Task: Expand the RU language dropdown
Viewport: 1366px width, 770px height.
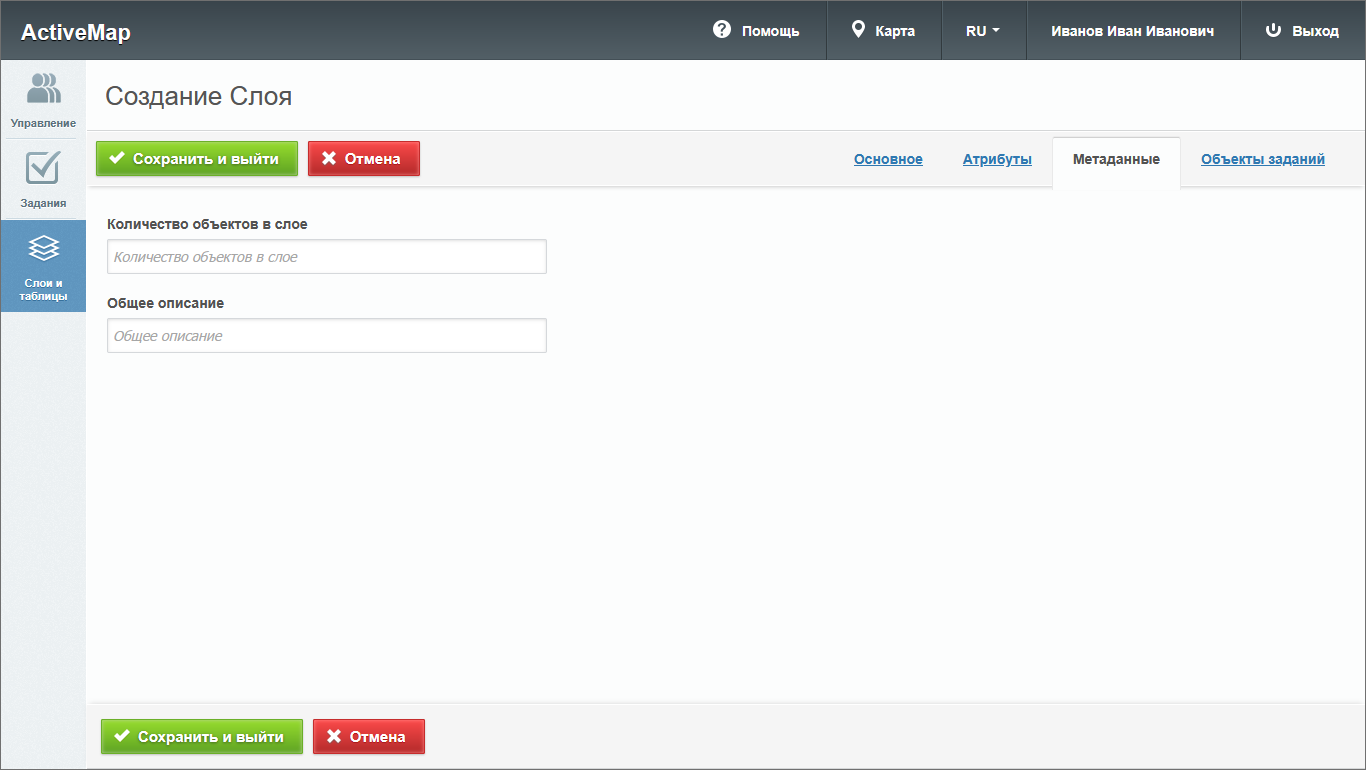Action: [x=982, y=31]
